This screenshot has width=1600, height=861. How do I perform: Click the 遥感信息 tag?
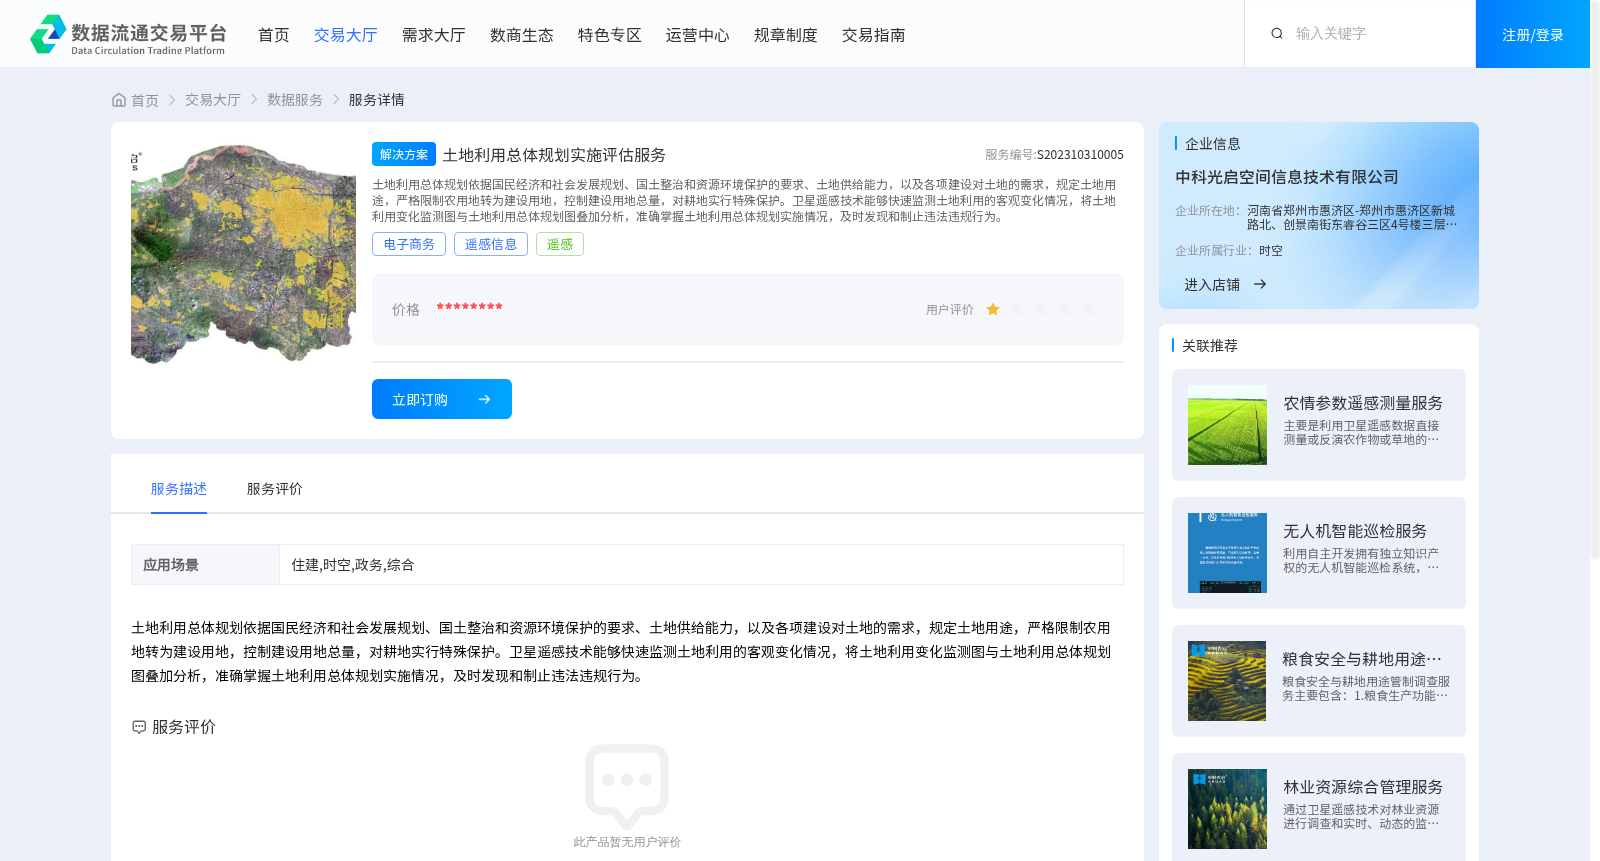coord(491,244)
